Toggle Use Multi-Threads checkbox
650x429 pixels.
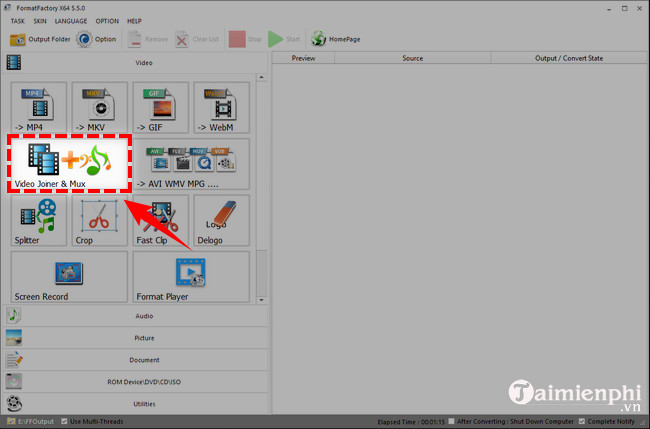coord(64,421)
